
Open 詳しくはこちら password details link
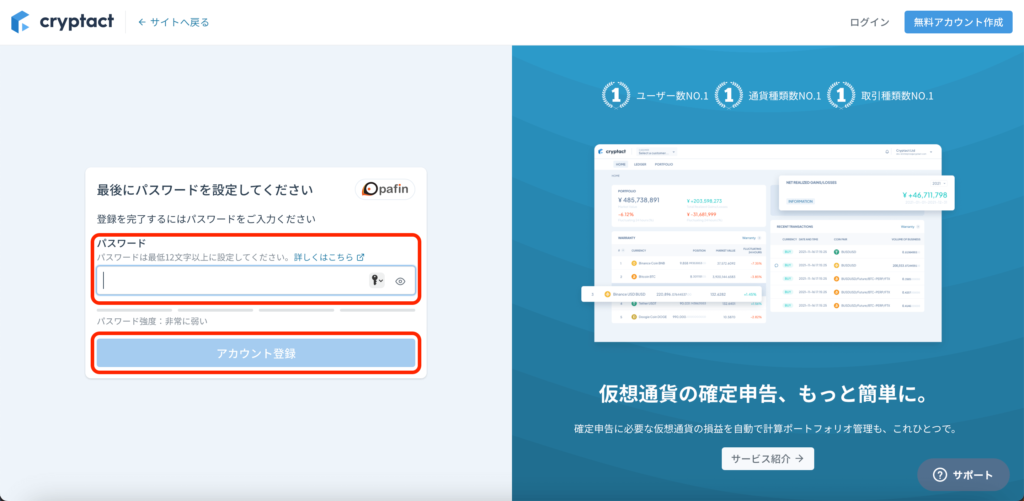328,257
